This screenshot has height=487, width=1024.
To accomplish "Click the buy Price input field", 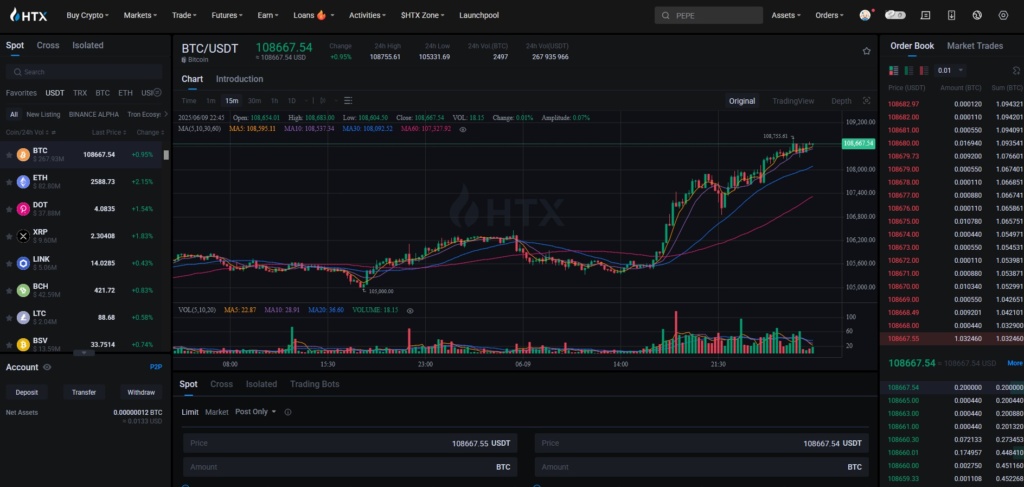I will 350,442.
